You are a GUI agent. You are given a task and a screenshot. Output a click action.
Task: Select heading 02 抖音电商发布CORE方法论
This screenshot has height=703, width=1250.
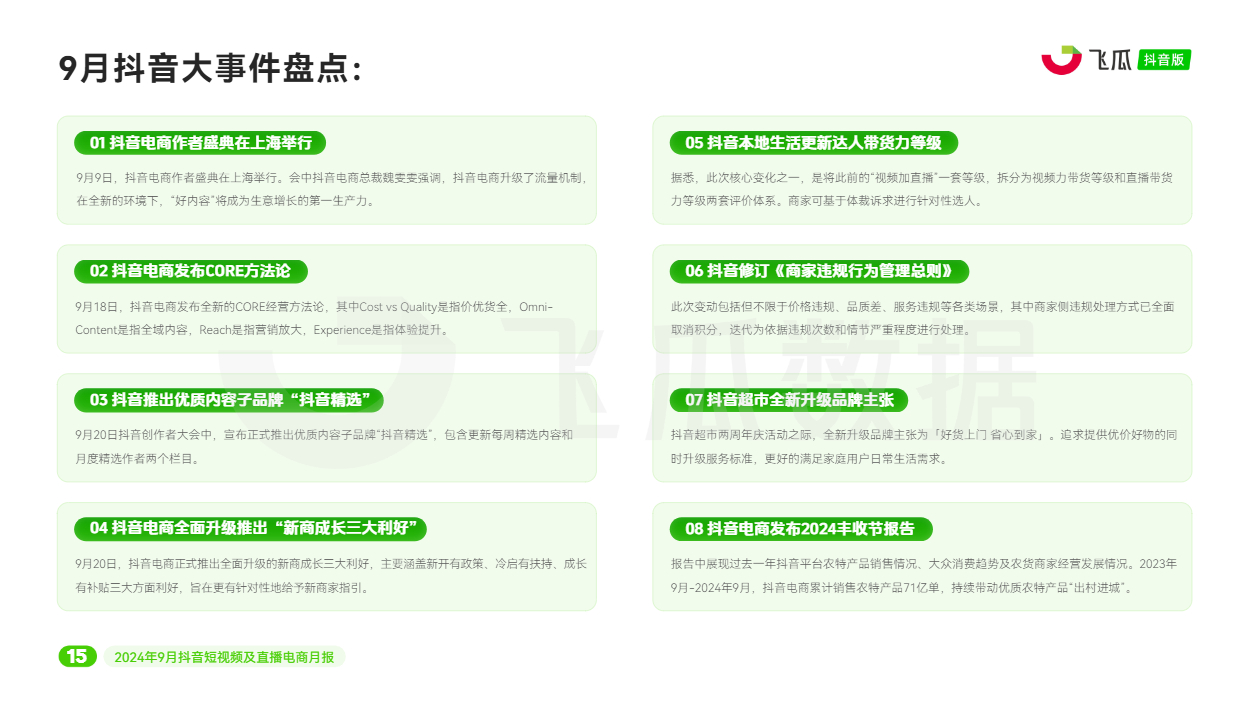point(190,271)
